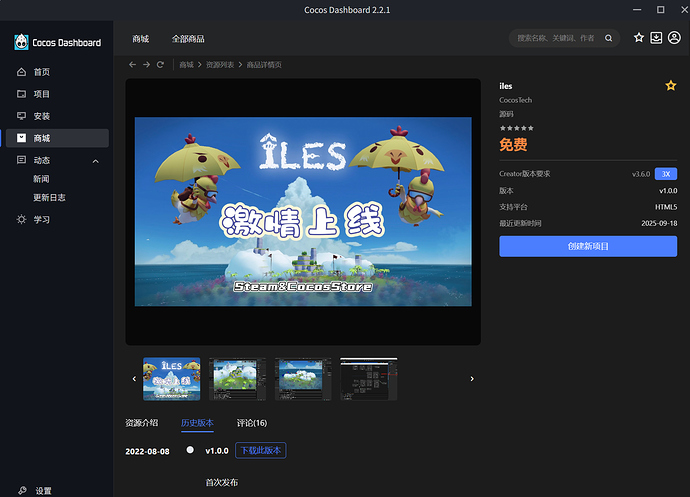Screen dimensions: 690x497
Task: Click the five-star rating row
Action: click(517, 128)
